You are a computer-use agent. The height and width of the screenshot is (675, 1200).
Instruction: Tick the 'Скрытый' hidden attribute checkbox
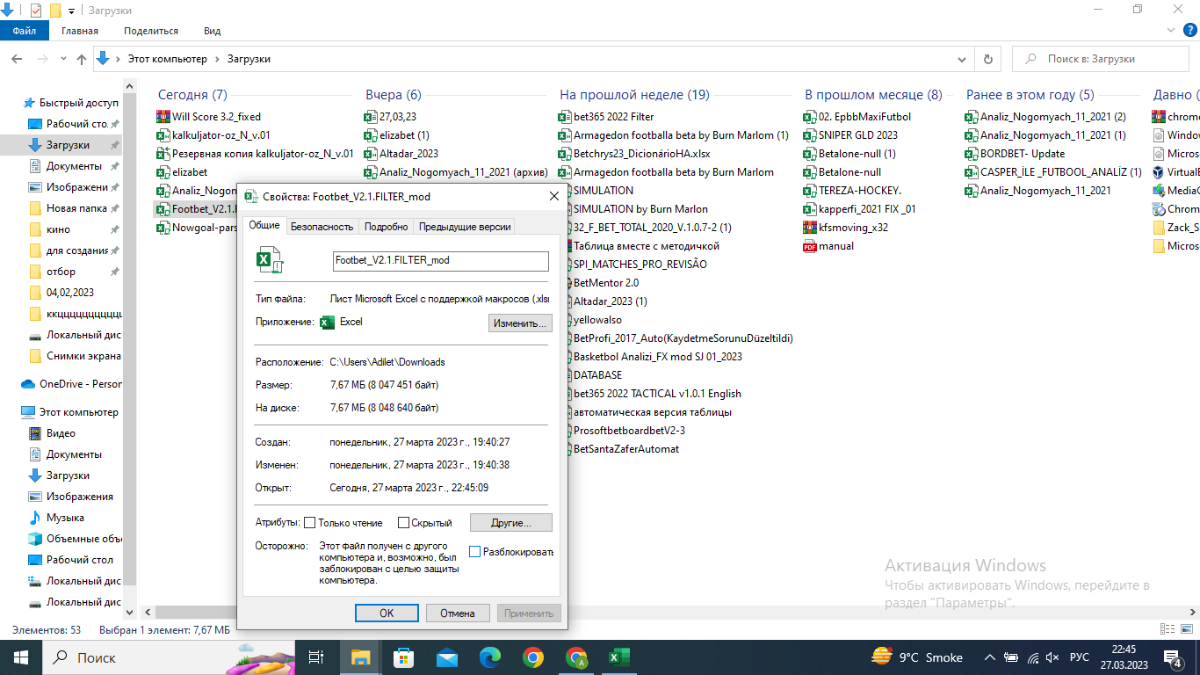[404, 523]
